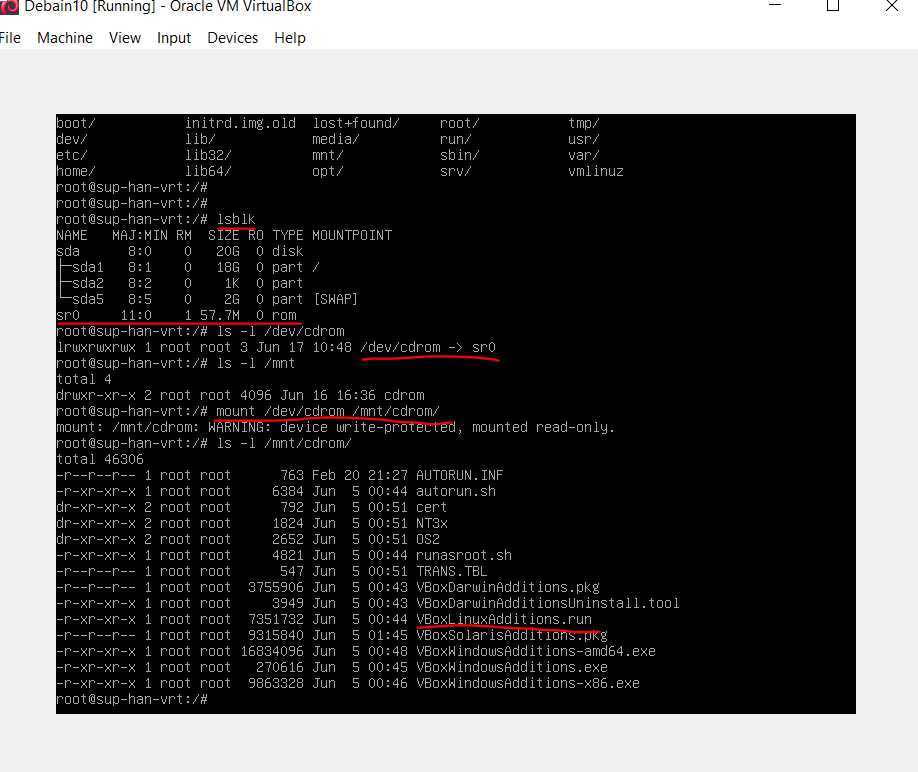Click the sr0 rom device row
This screenshot has height=772, width=918.
click(x=177, y=315)
